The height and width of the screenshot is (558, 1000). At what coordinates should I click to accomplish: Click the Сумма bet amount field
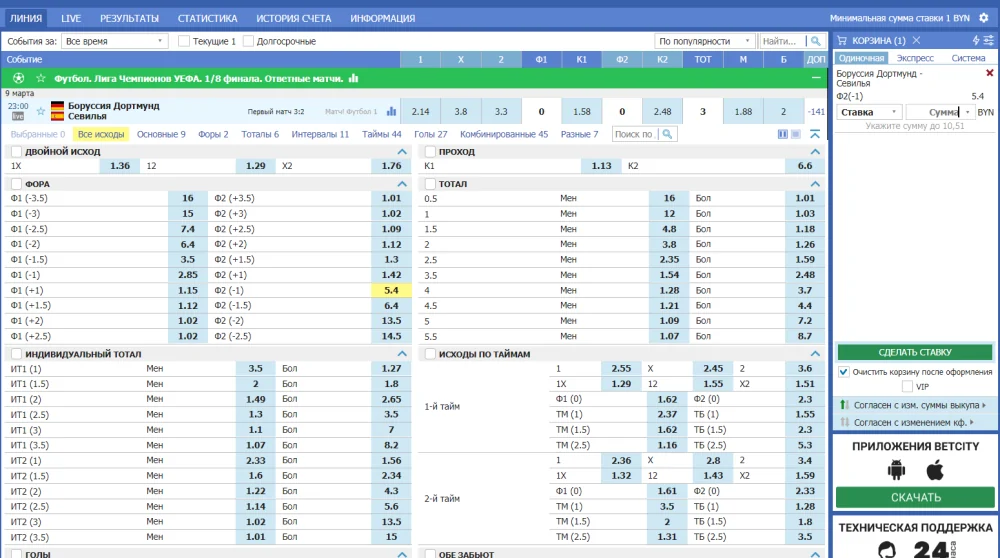[x=940, y=112]
